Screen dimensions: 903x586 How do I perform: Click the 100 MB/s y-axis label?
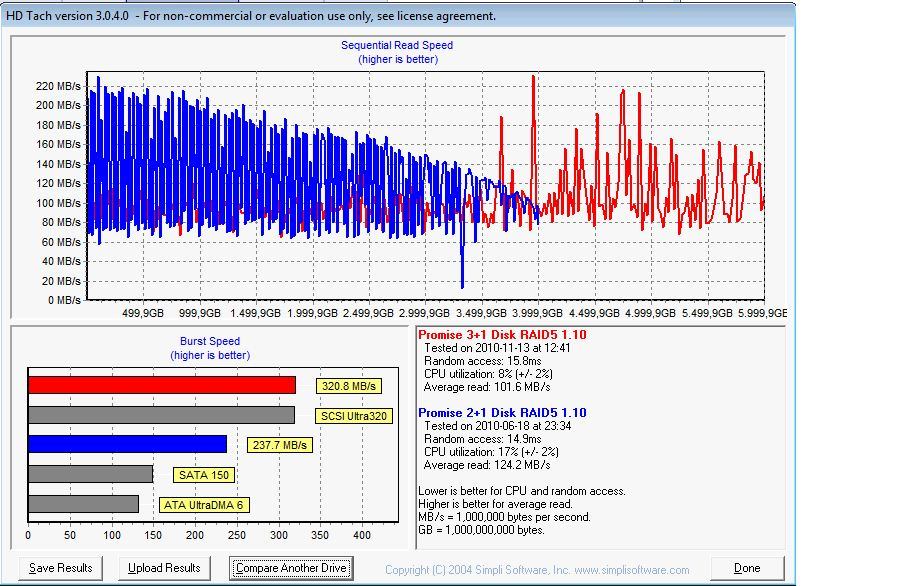pos(58,203)
